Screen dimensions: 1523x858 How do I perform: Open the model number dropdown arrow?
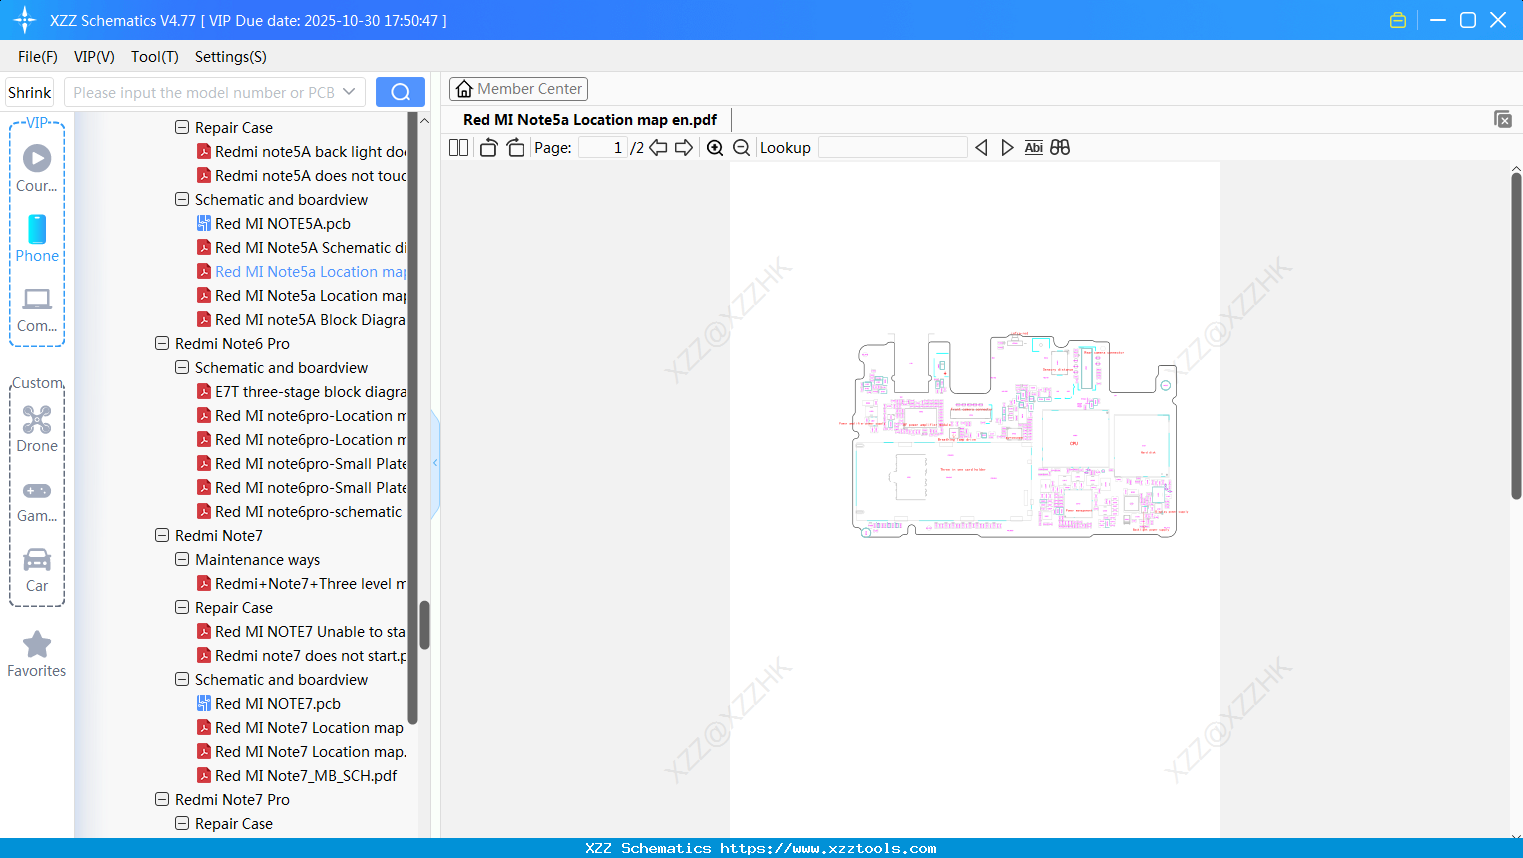pos(349,92)
